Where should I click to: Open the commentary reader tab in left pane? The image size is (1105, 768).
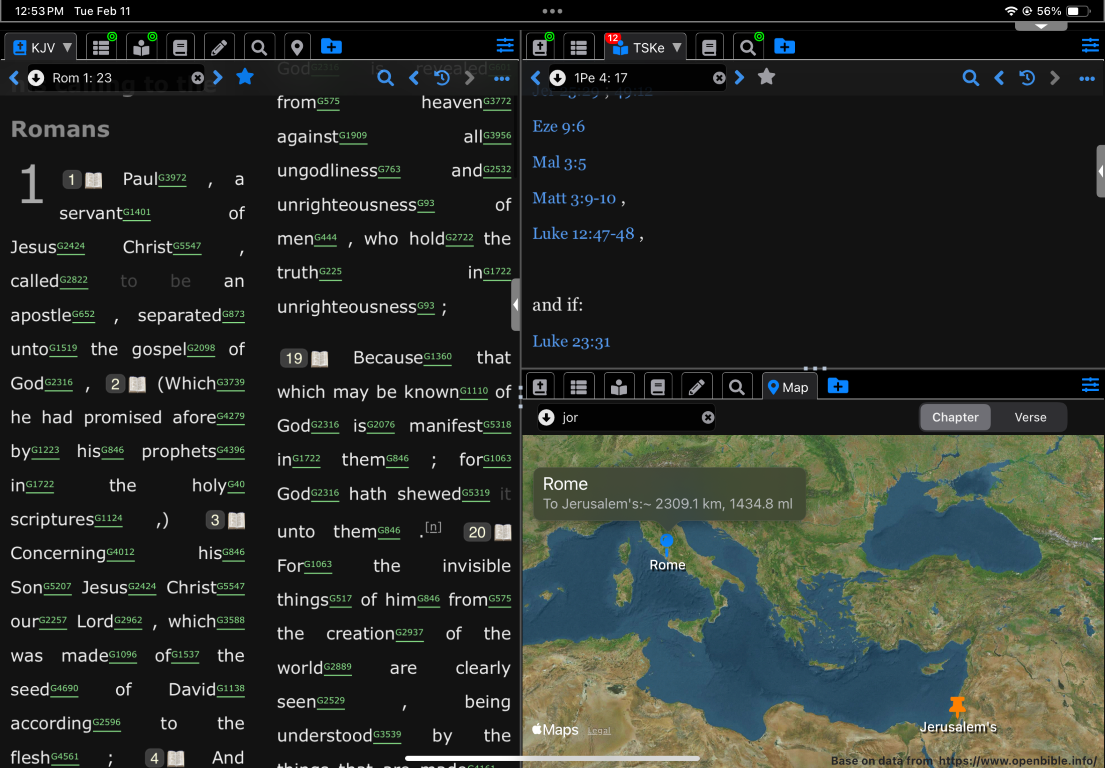[x=141, y=47]
